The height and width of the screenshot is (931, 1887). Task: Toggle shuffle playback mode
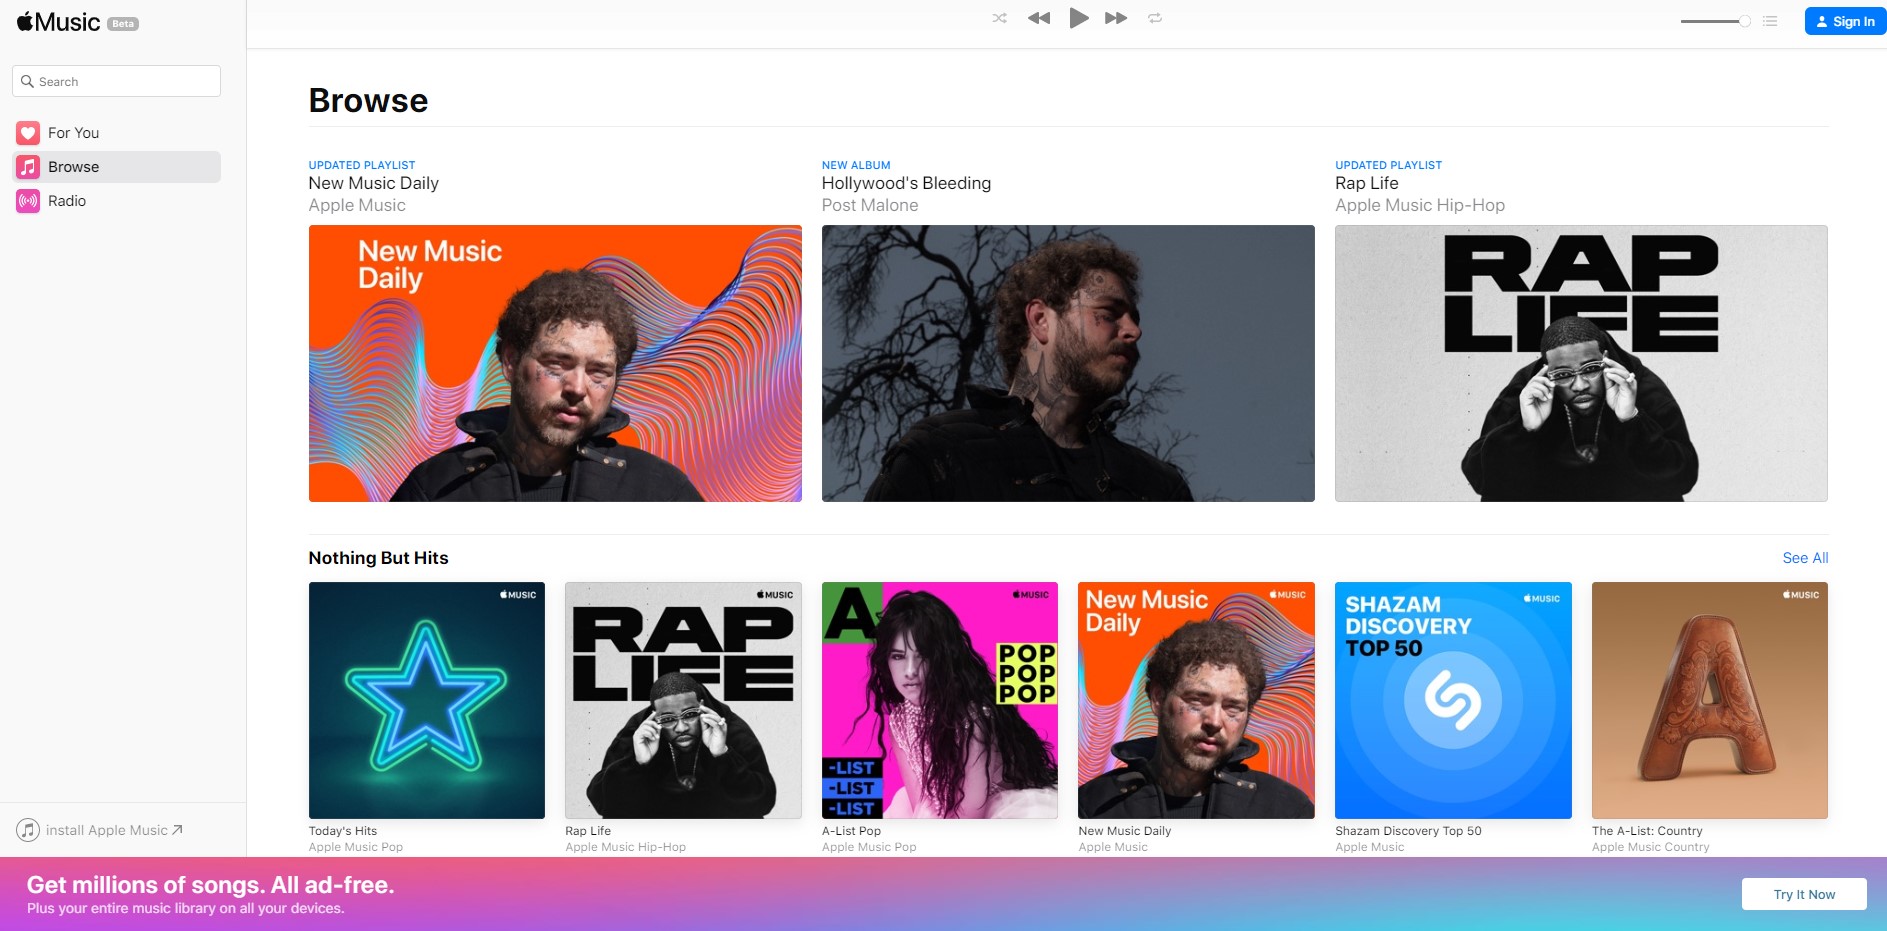998,17
